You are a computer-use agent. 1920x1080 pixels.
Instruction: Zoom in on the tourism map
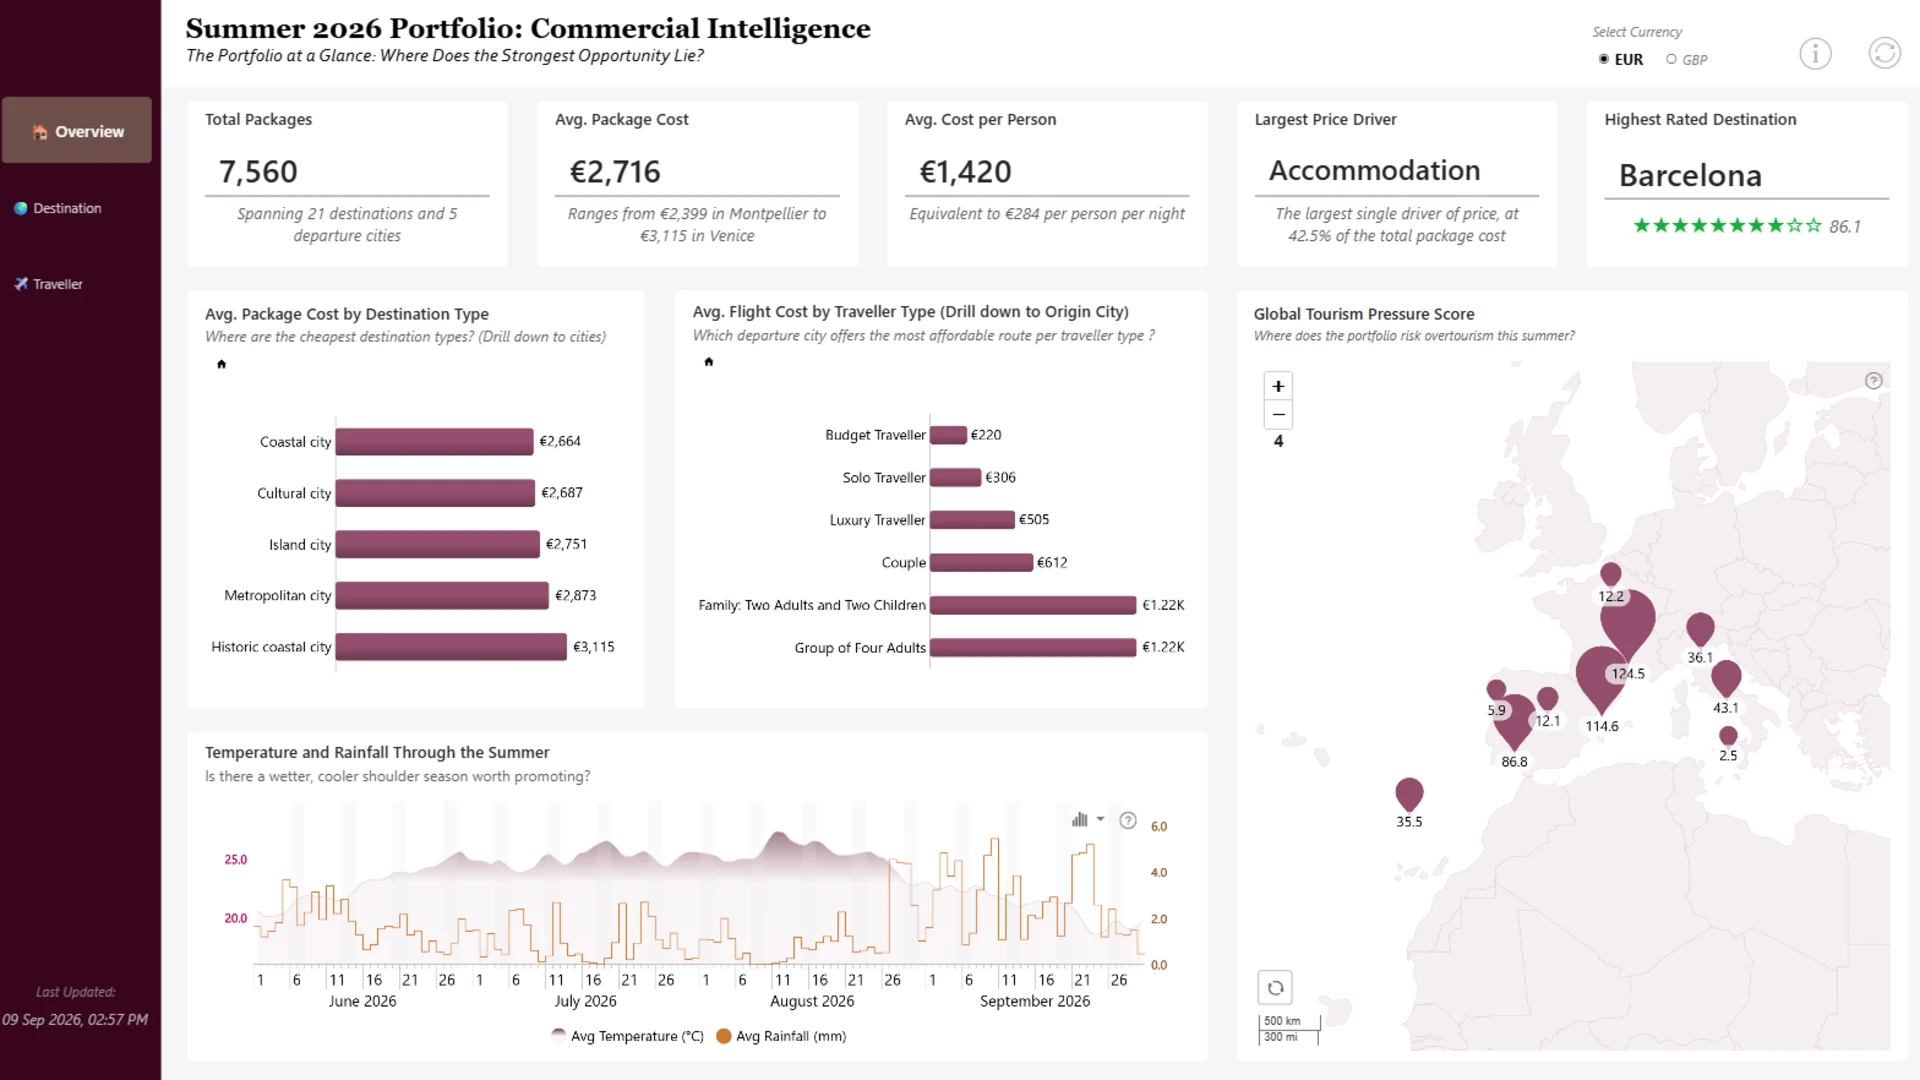pyautogui.click(x=1278, y=386)
